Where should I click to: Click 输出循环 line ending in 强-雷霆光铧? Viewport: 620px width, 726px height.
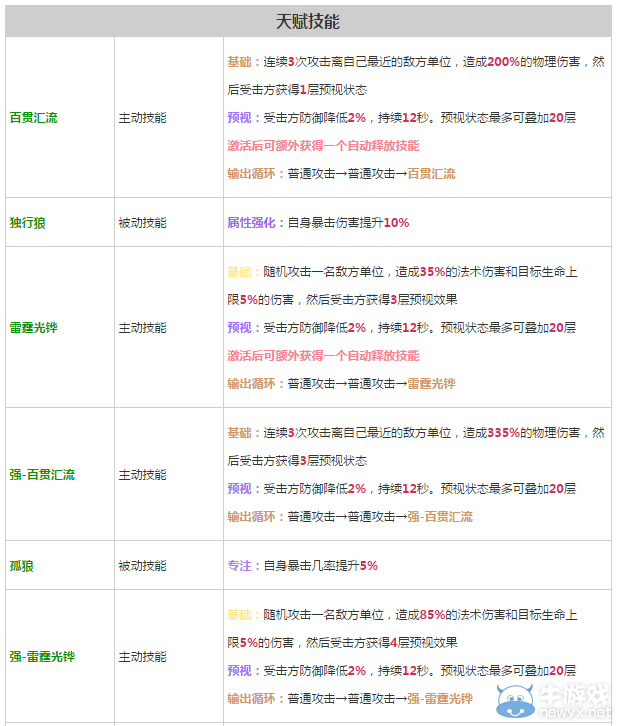pyautogui.click(x=350, y=699)
